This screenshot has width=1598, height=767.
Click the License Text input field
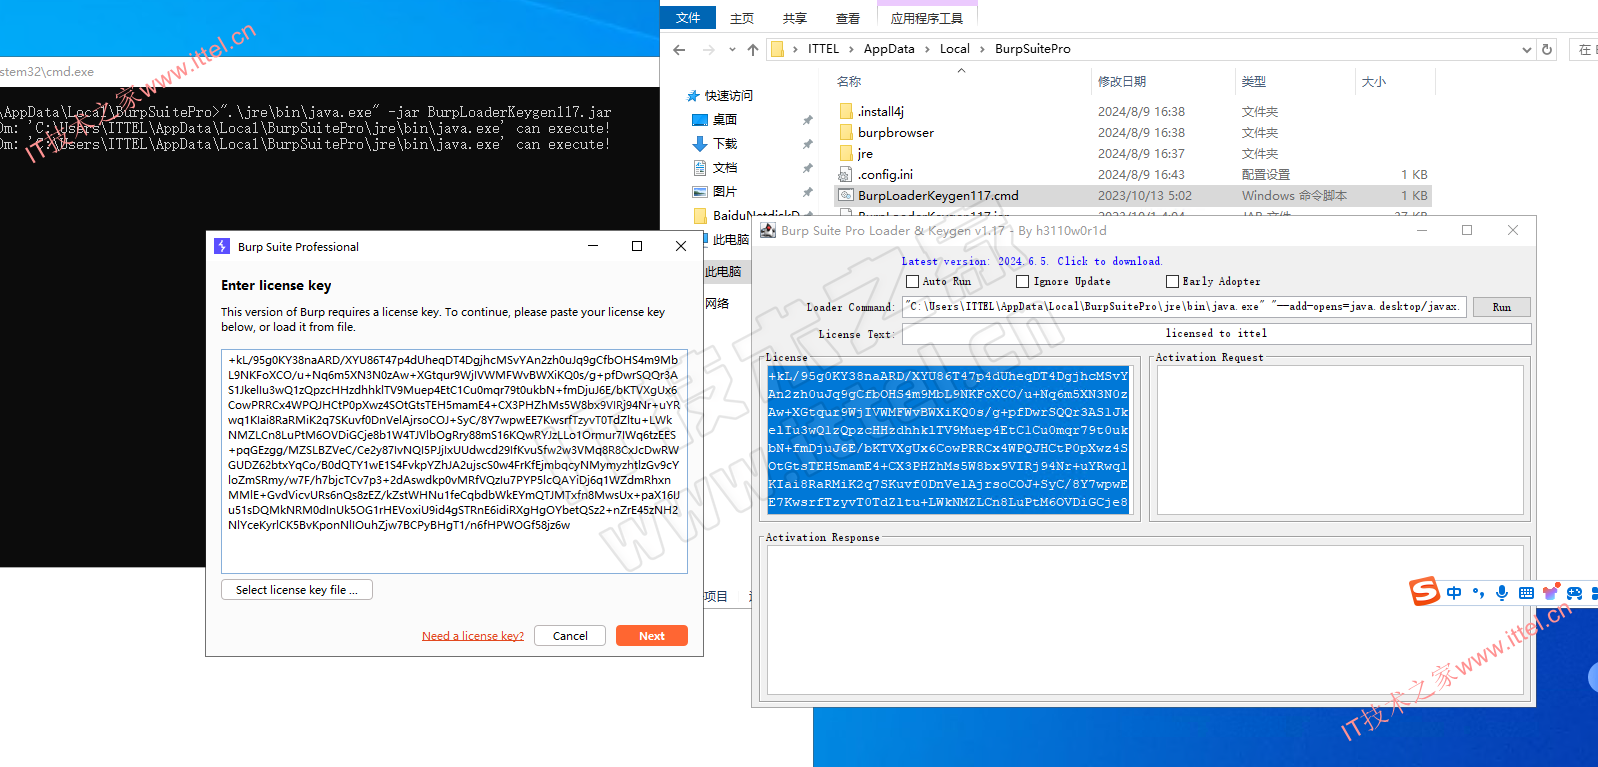1216,334
